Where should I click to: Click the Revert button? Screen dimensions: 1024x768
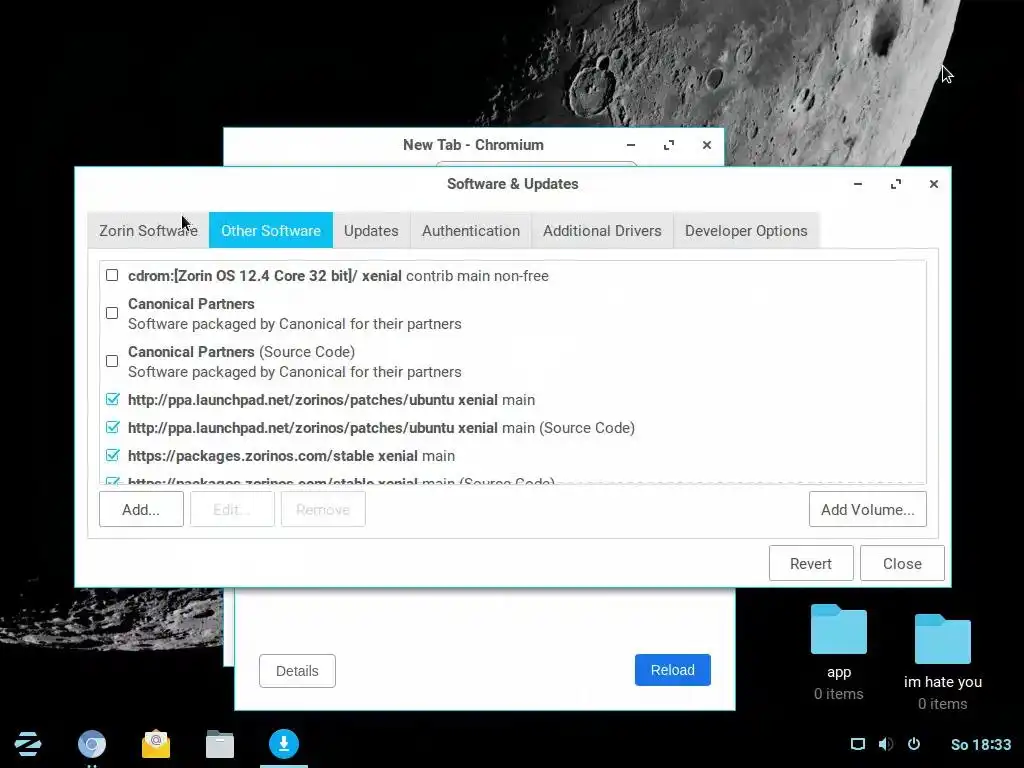[810, 564]
